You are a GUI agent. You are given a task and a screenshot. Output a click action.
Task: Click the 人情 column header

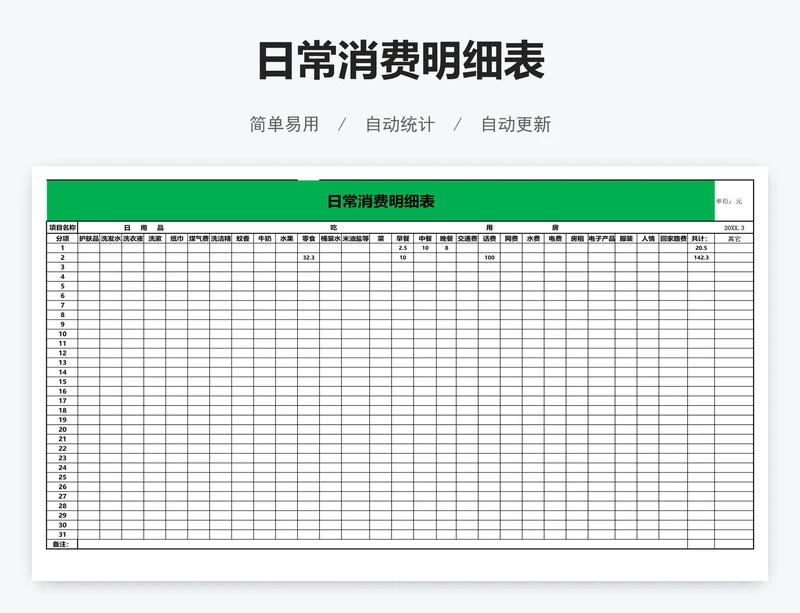(648, 238)
